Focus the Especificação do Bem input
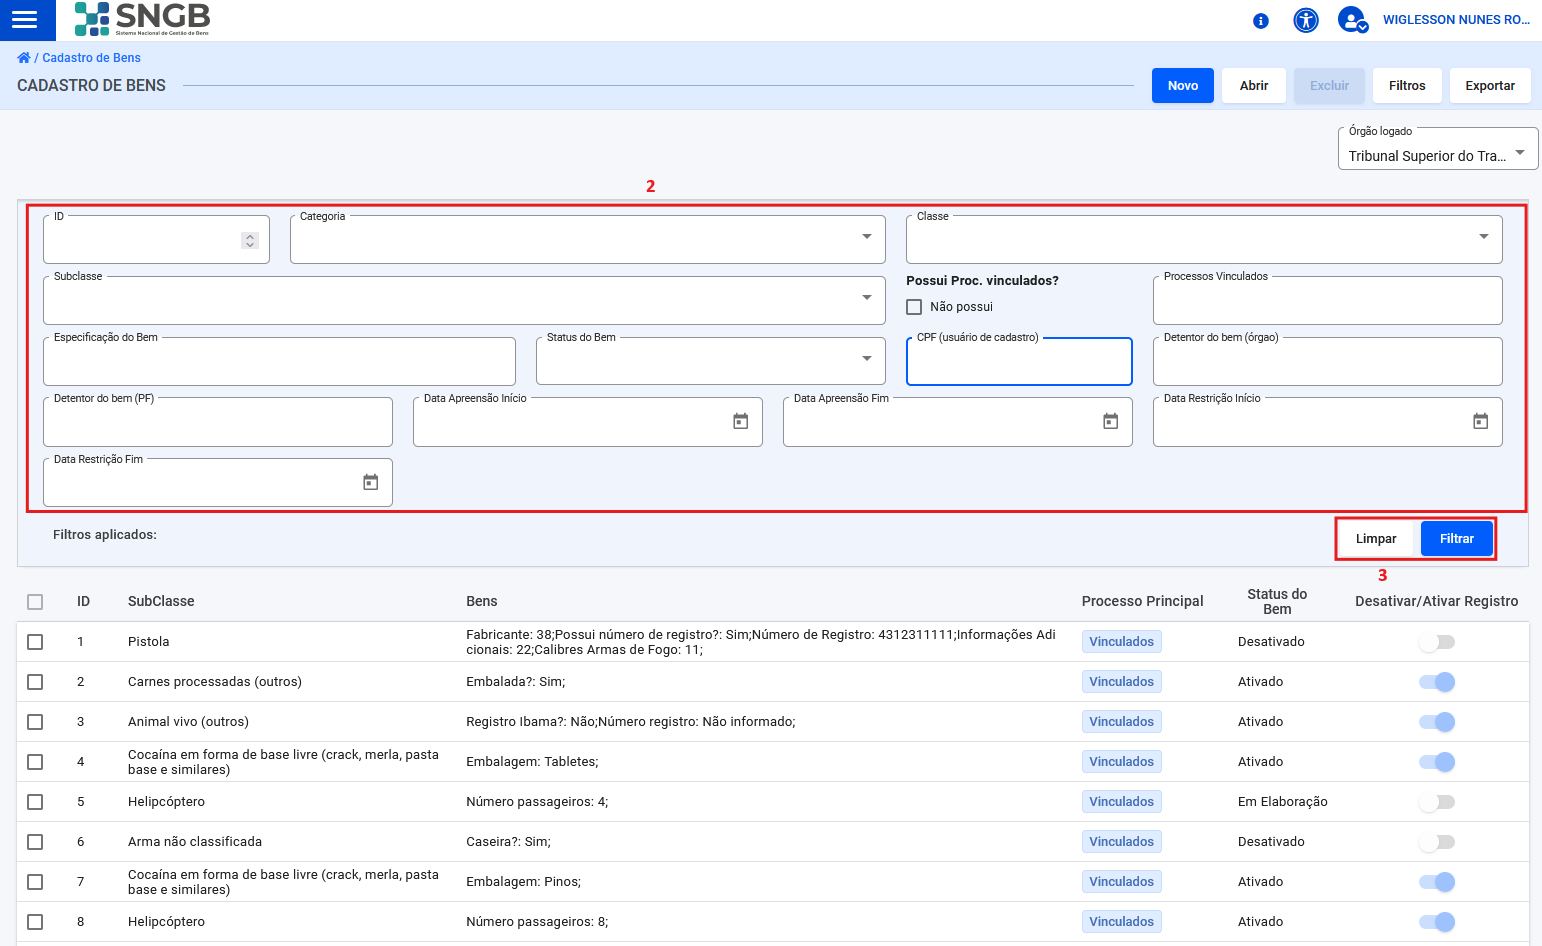Viewport: 1542px width, 946px height. pyautogui.click(x=279, y=361)
